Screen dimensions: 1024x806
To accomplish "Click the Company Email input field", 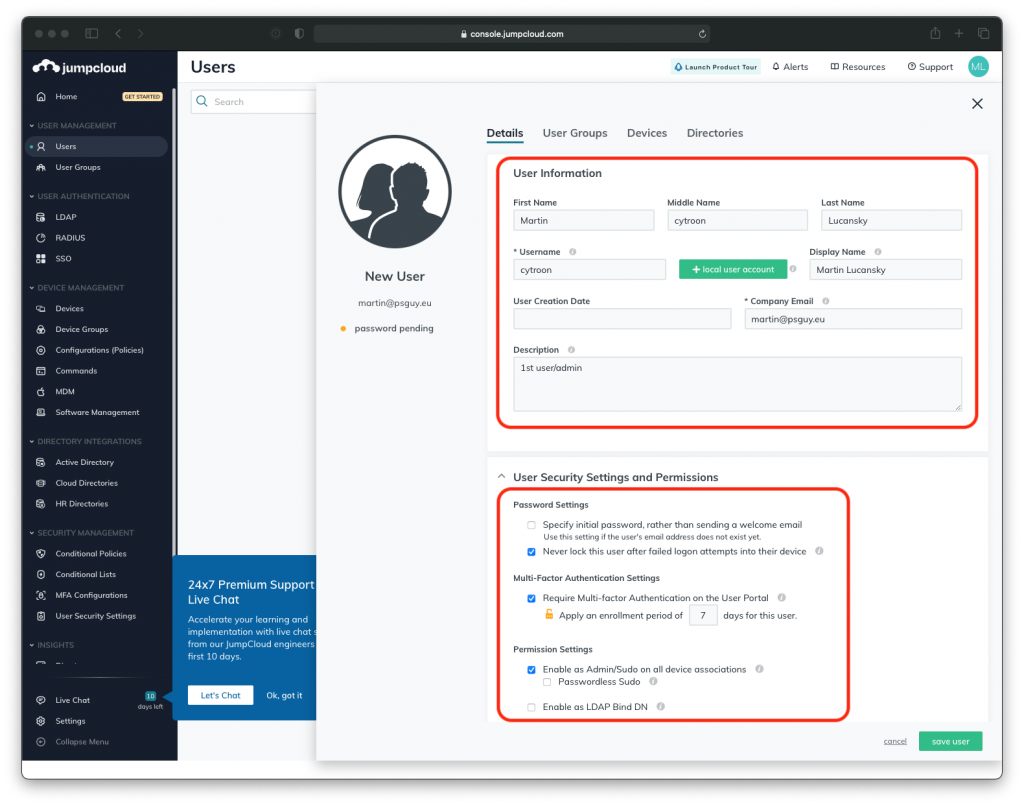I will pos(853,319).
